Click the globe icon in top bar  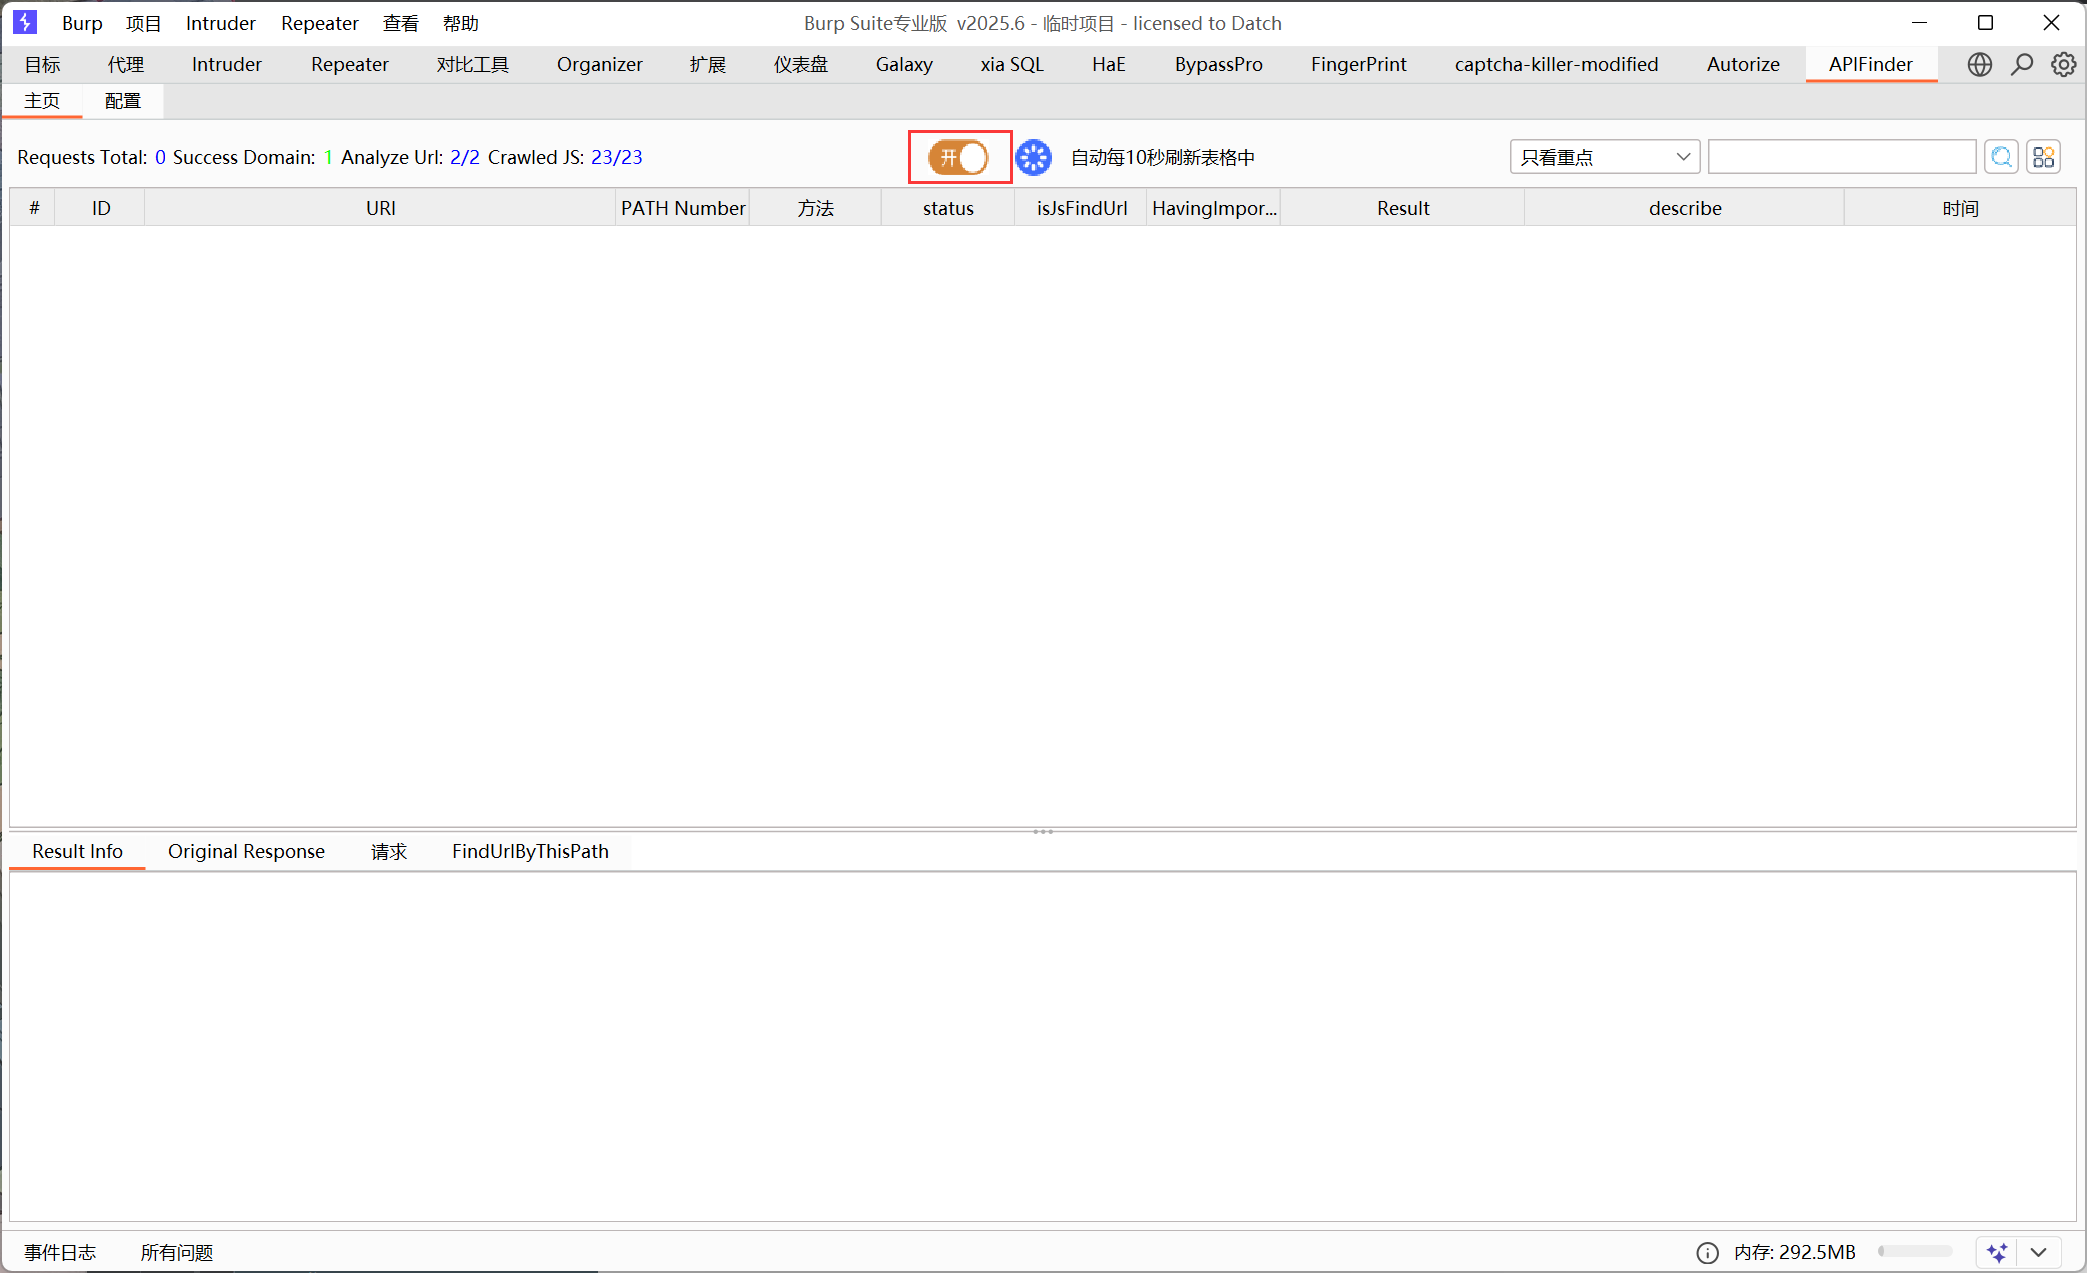point(1979,64)
